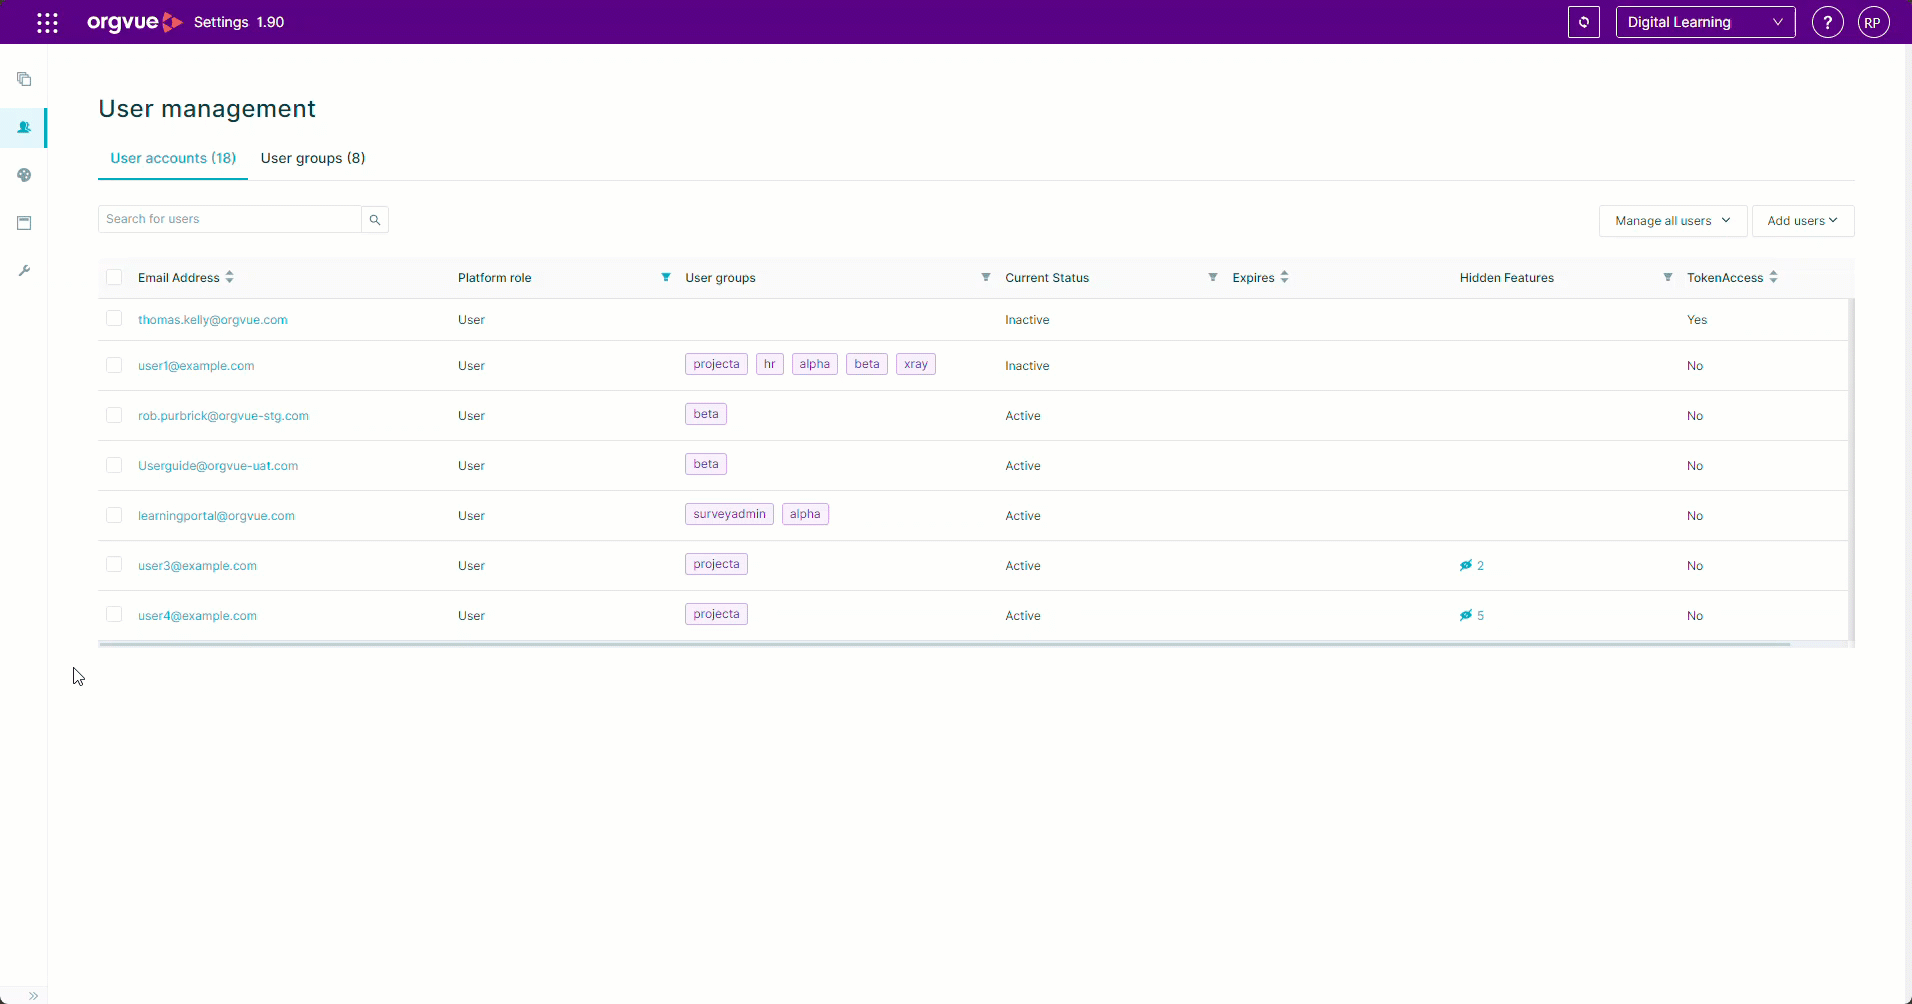Sort by TokenAccess column
The width and height of the screenshot is (1912, 1004).
(1774, 277)
